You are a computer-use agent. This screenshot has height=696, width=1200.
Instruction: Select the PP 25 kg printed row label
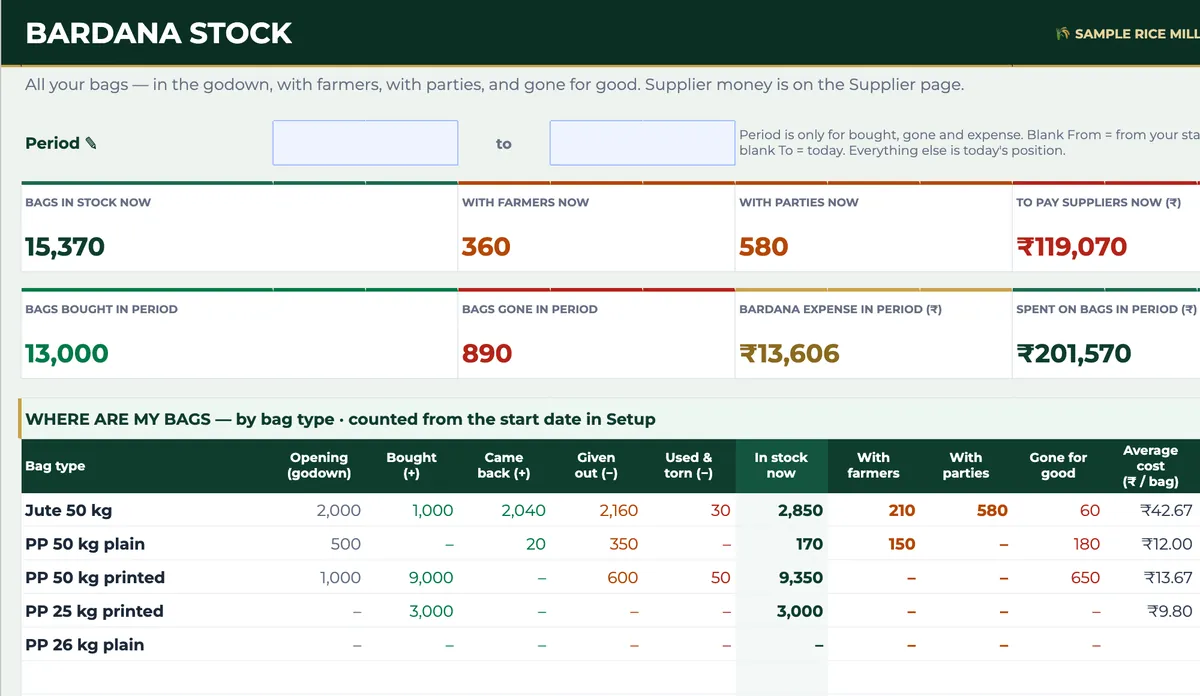(x=94, y=611)
